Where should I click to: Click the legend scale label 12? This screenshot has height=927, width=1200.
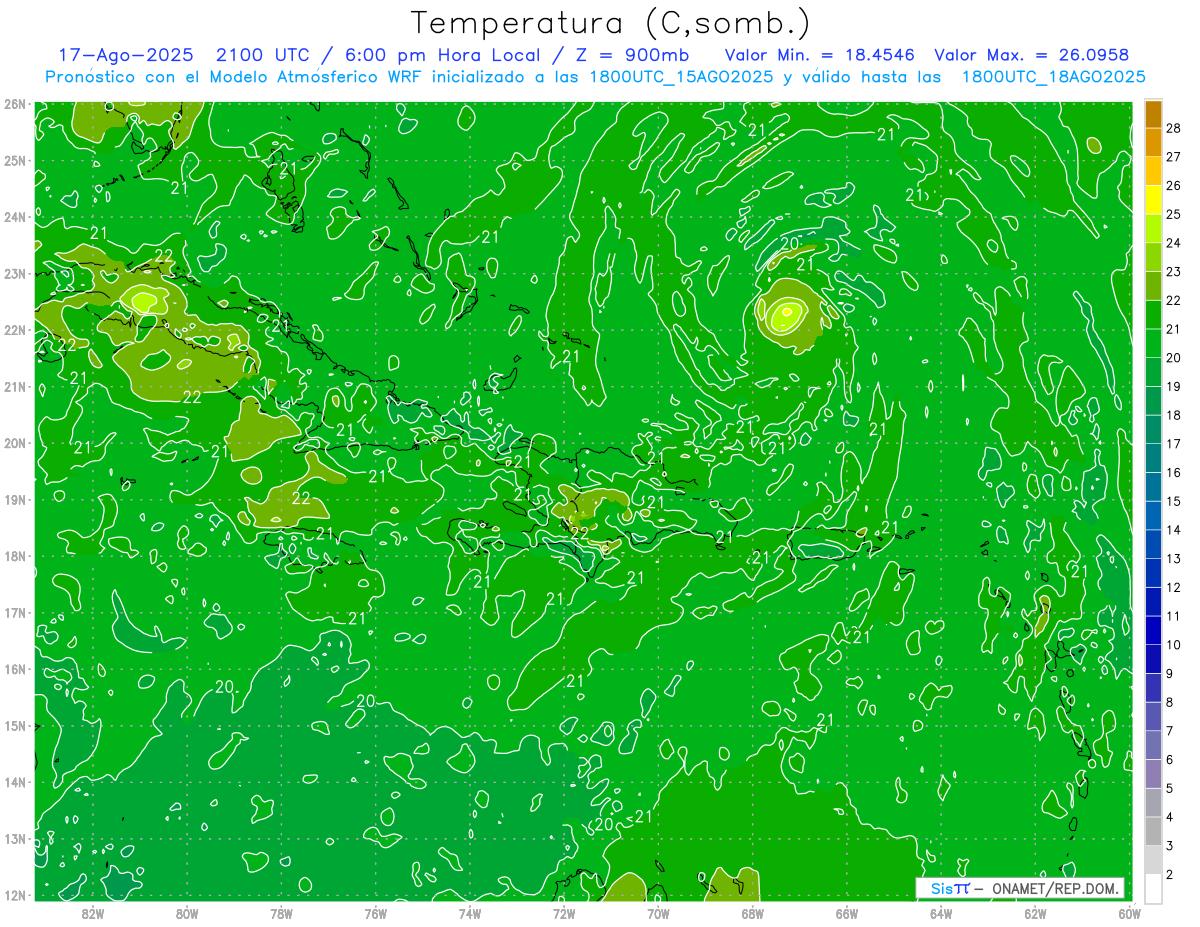point(1173,587)
